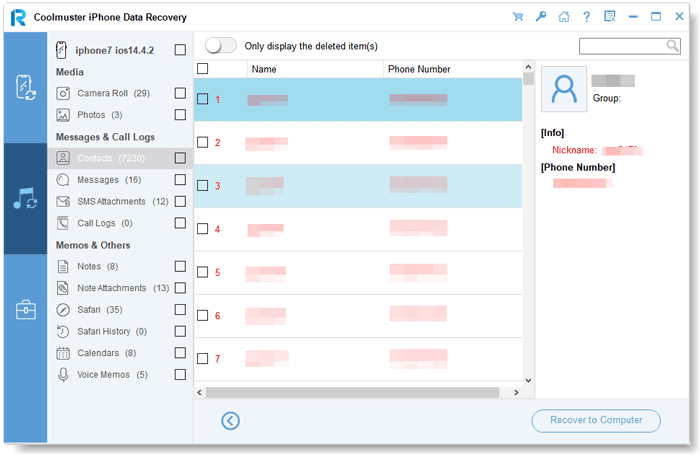Tick the checkbox for contact row 3

[203, 185]
